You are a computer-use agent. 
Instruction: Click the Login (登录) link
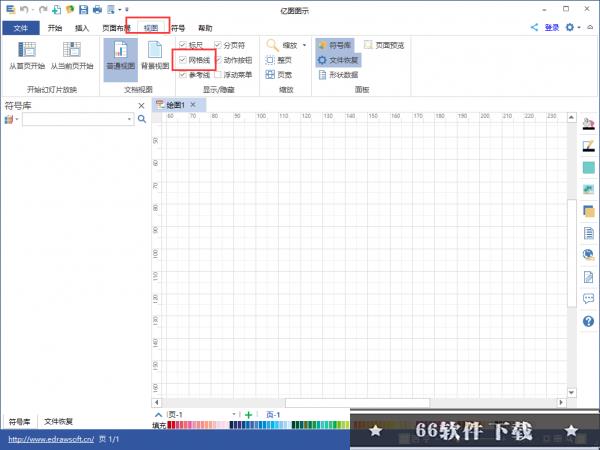point(552,27)
